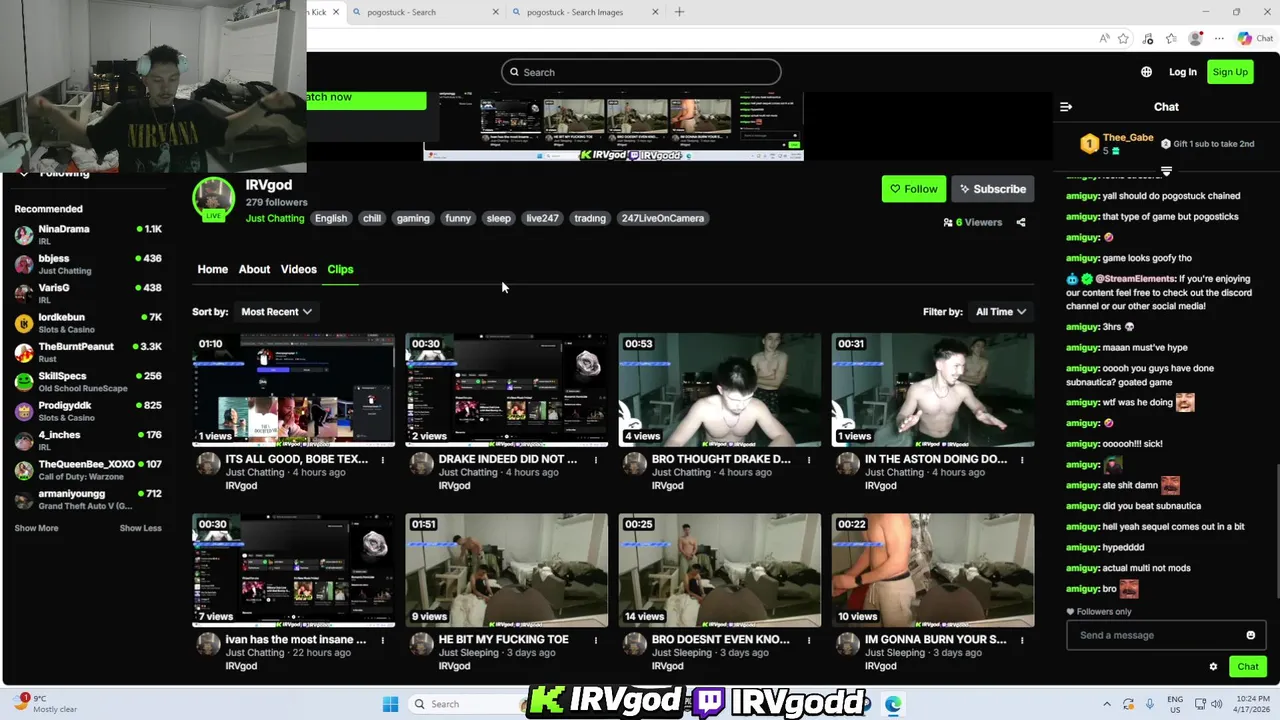Viewport: 1280px width, 720px height.
Task: Follow the IRVgod channel
Action: 913,189
